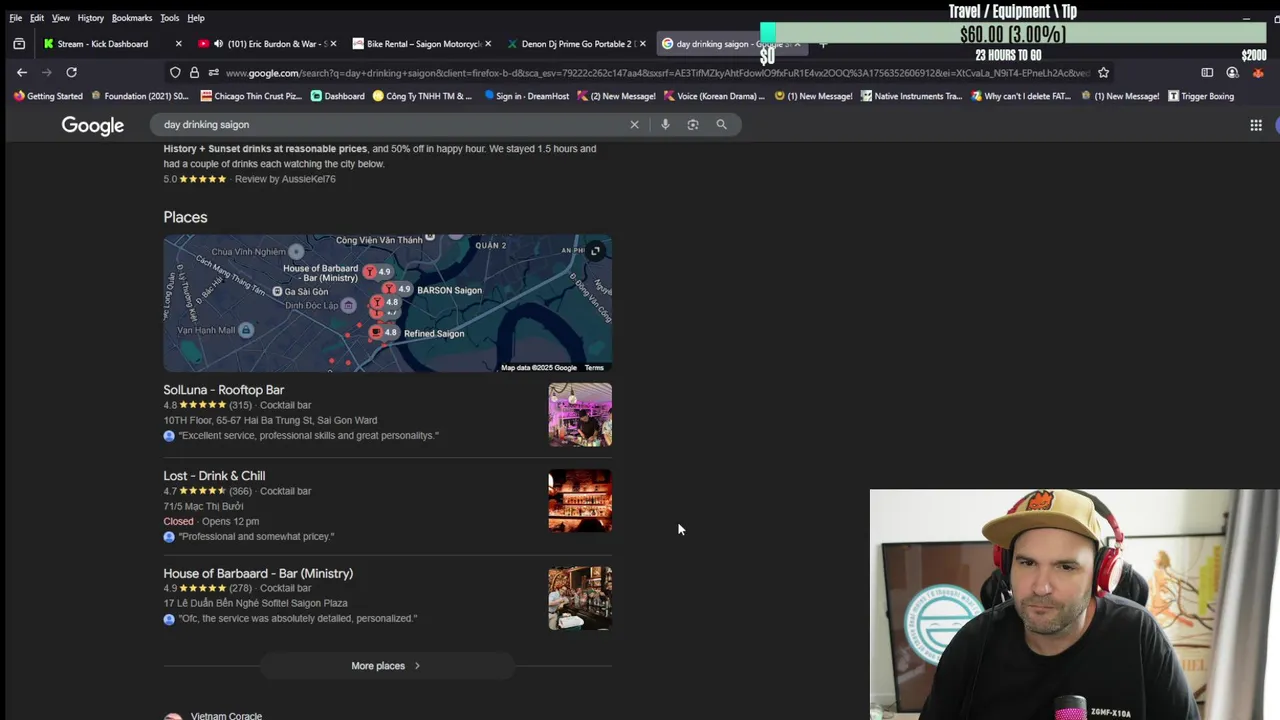Image resolution: width=1280 pixels, height=720 pixels.
Task: Click the URL address bar
Action: coord(655,73)
